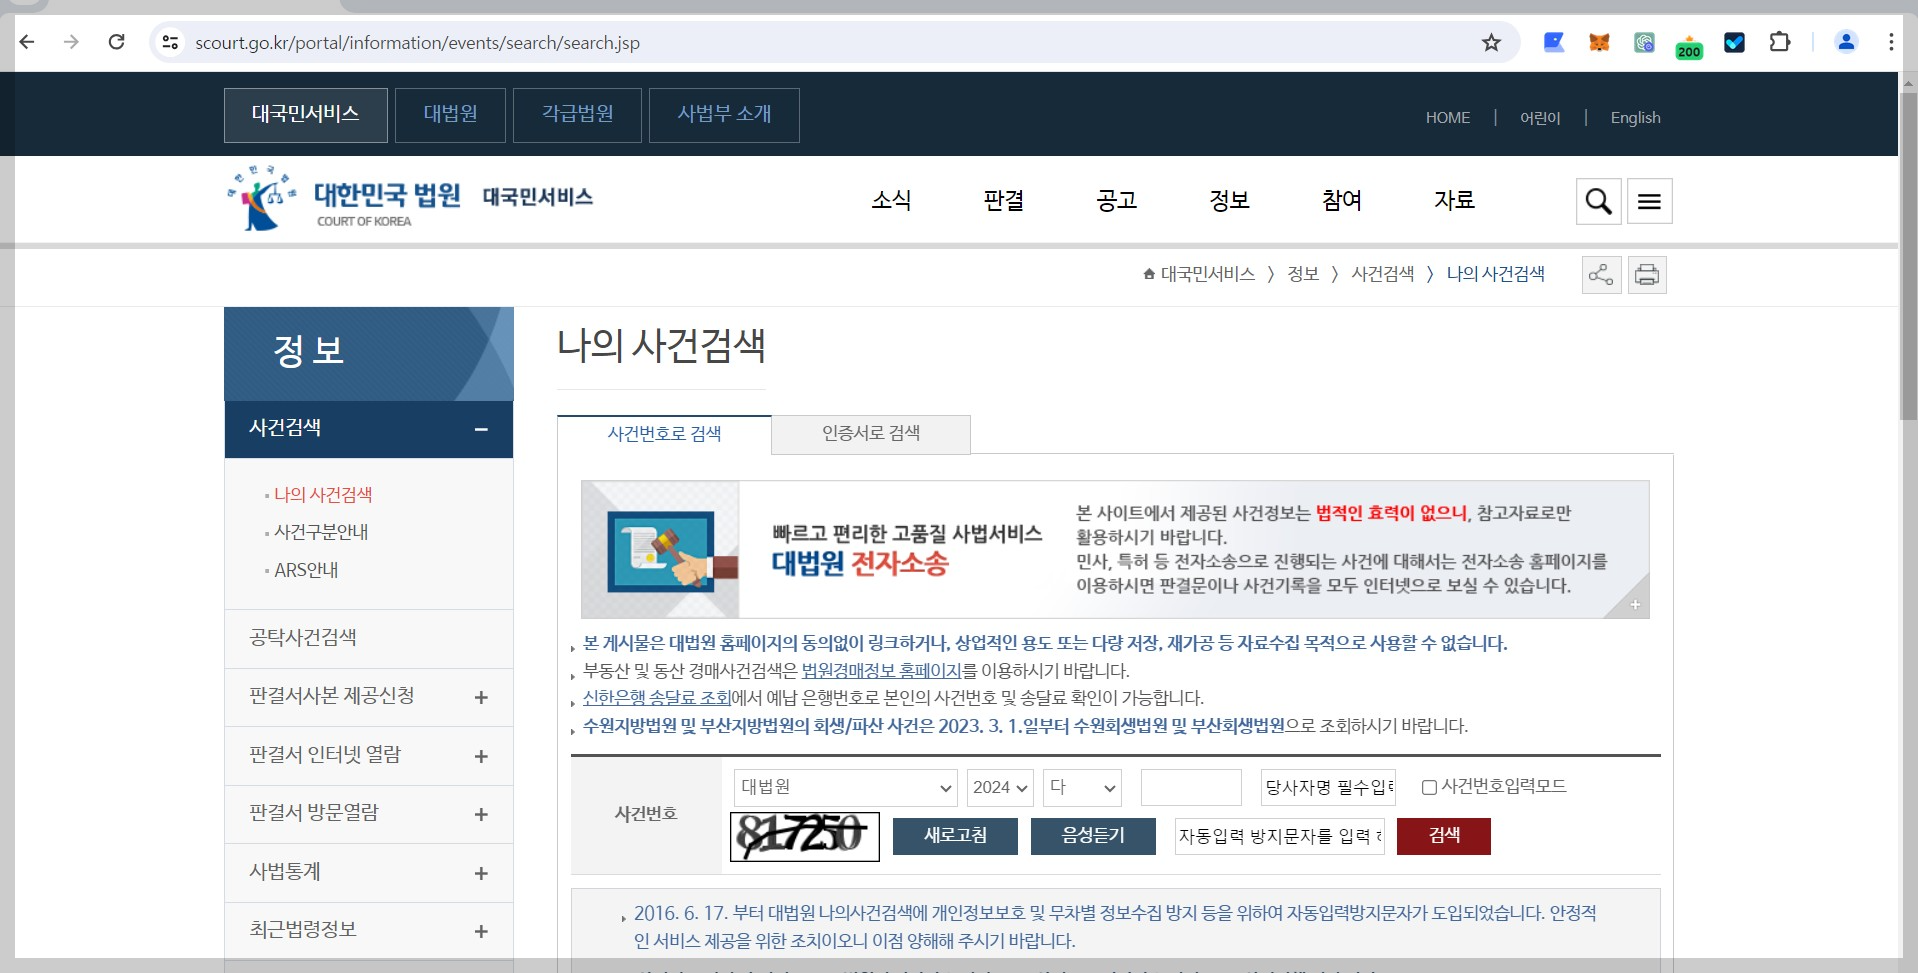Viewport: 1918px width, 973px height.
Task: Select the 대국민서비스 top tab
Action: point(305,115)
